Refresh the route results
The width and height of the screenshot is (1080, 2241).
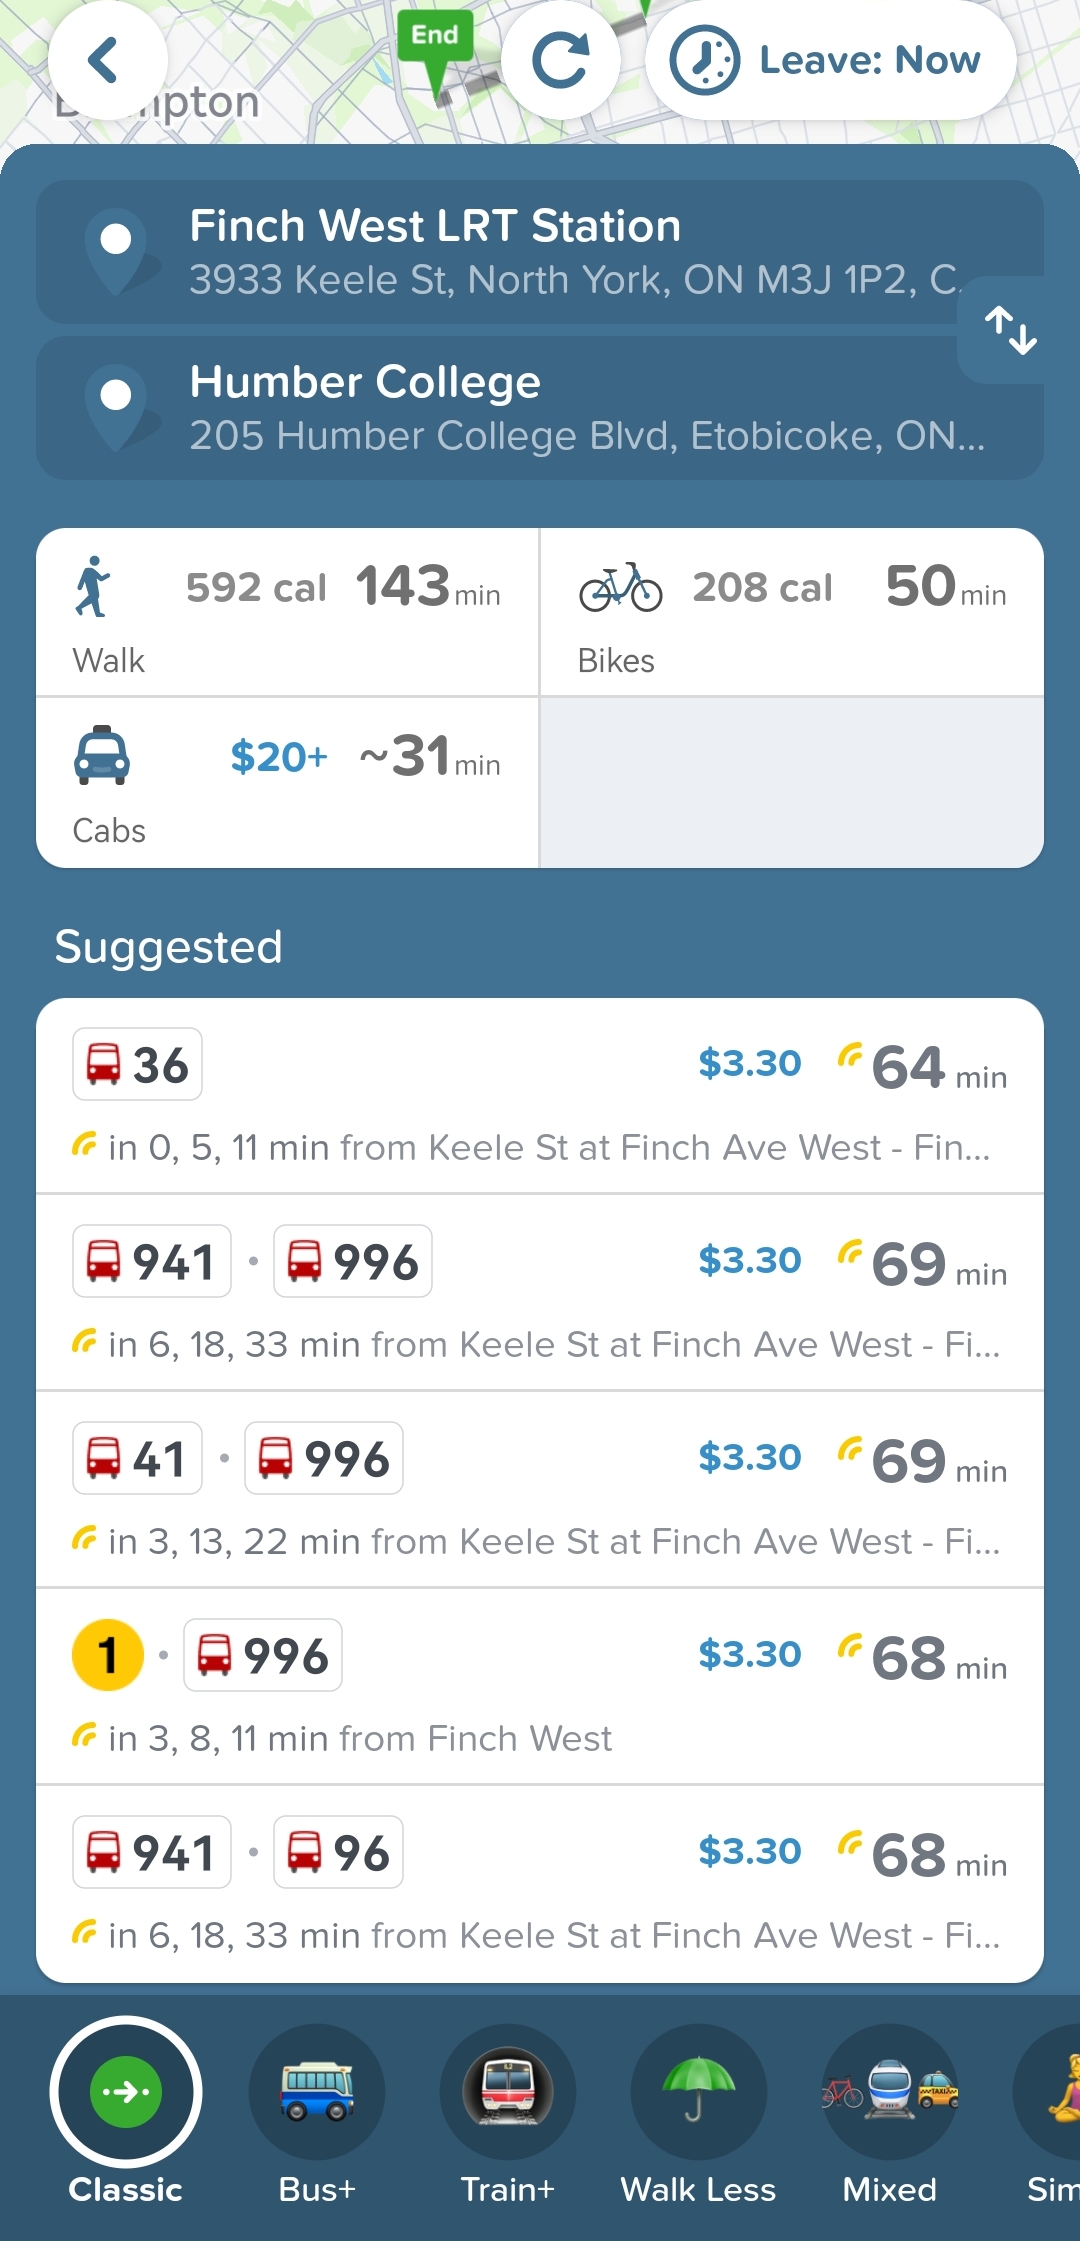560,60
